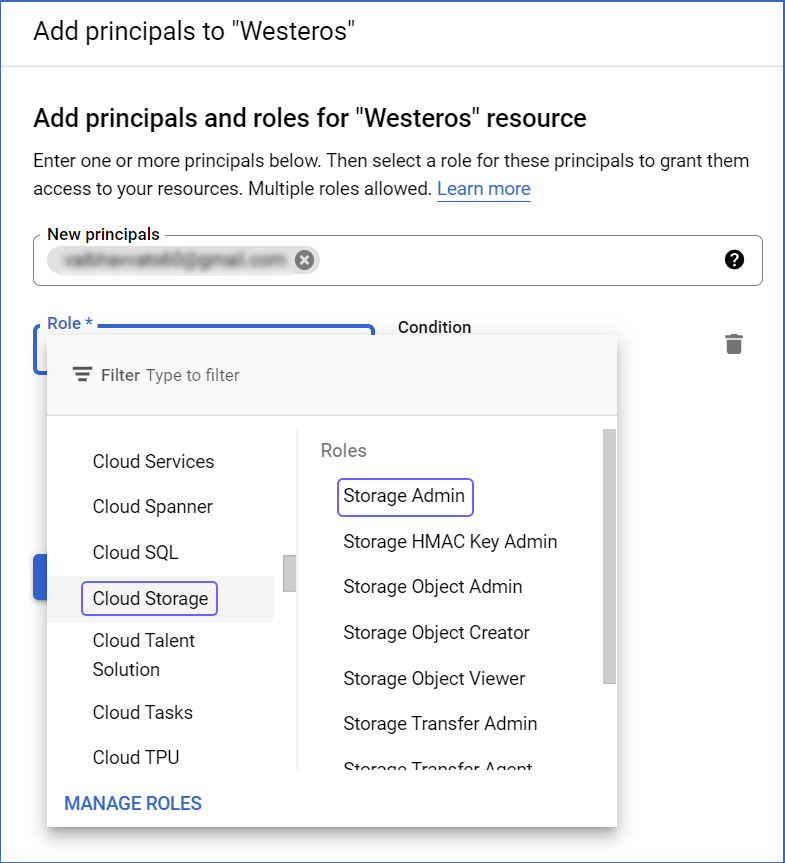Select Storage HMAC Key Admin role
This screenshot has height=863, width=785.
click(x=450, y=542)
